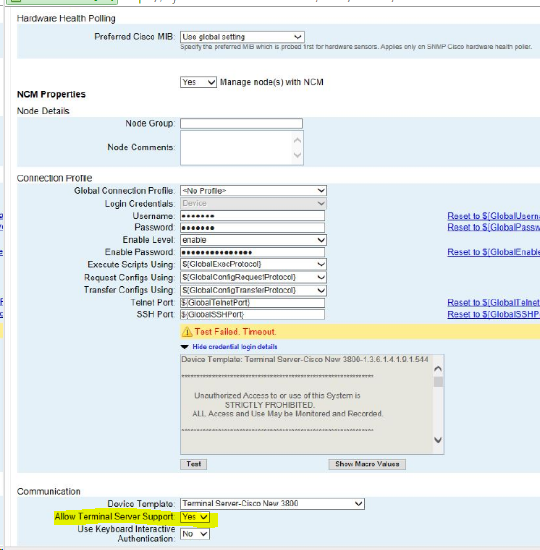540x550 pixels.
Task: Click Show Macro Values button
Action: (x=367, y=464)
